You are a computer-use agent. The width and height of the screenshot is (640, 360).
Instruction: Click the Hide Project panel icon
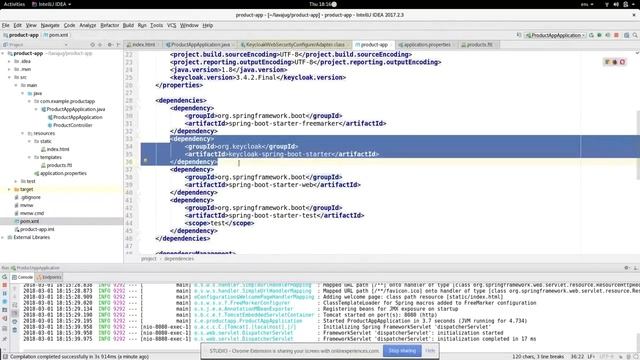[118, 44]
